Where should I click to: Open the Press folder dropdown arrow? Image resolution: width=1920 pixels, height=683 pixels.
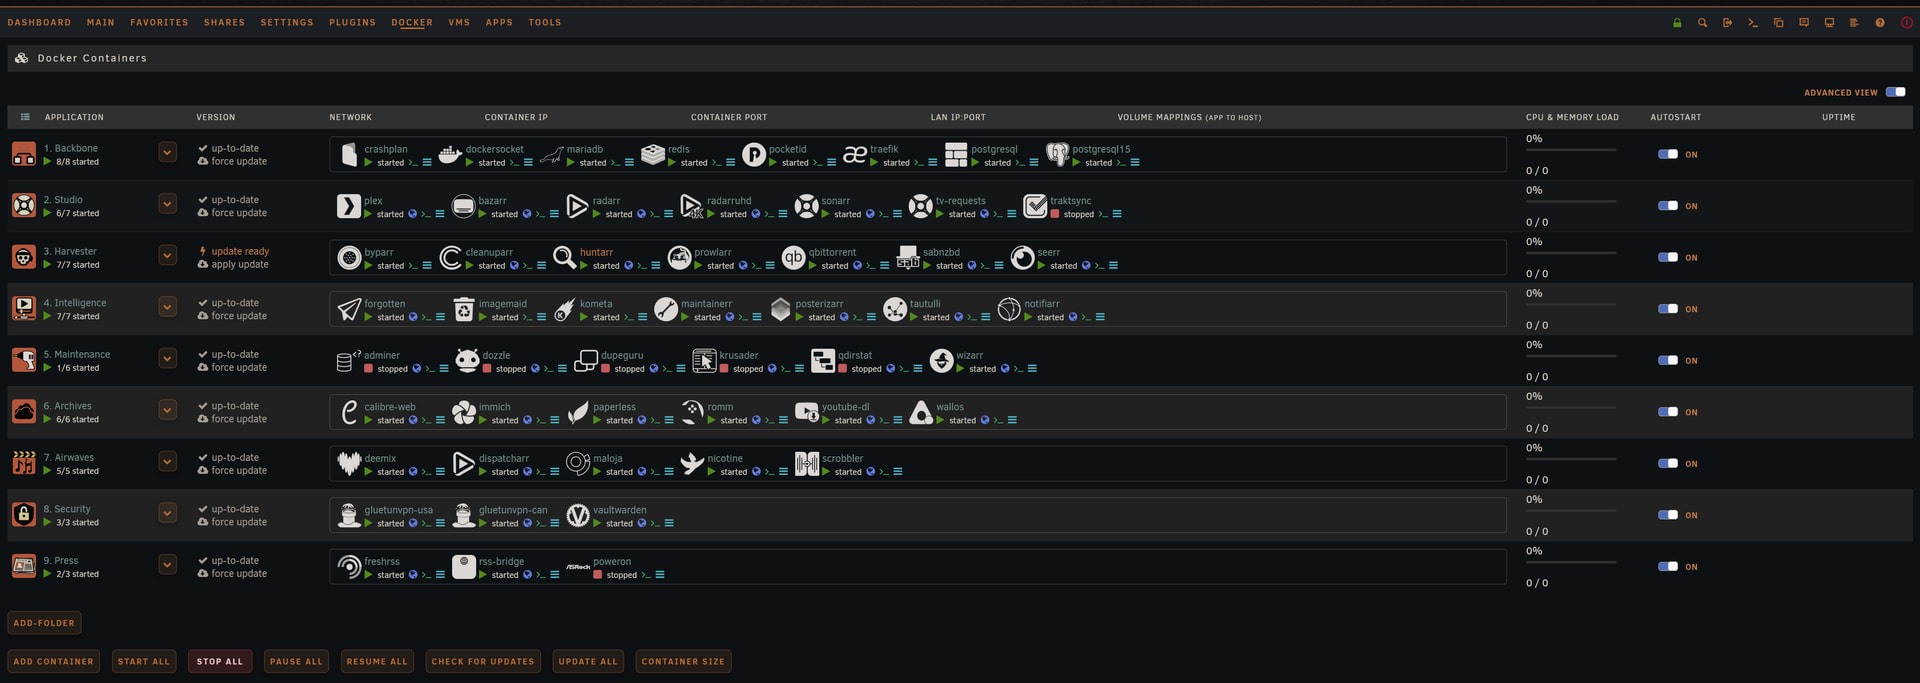168,565
